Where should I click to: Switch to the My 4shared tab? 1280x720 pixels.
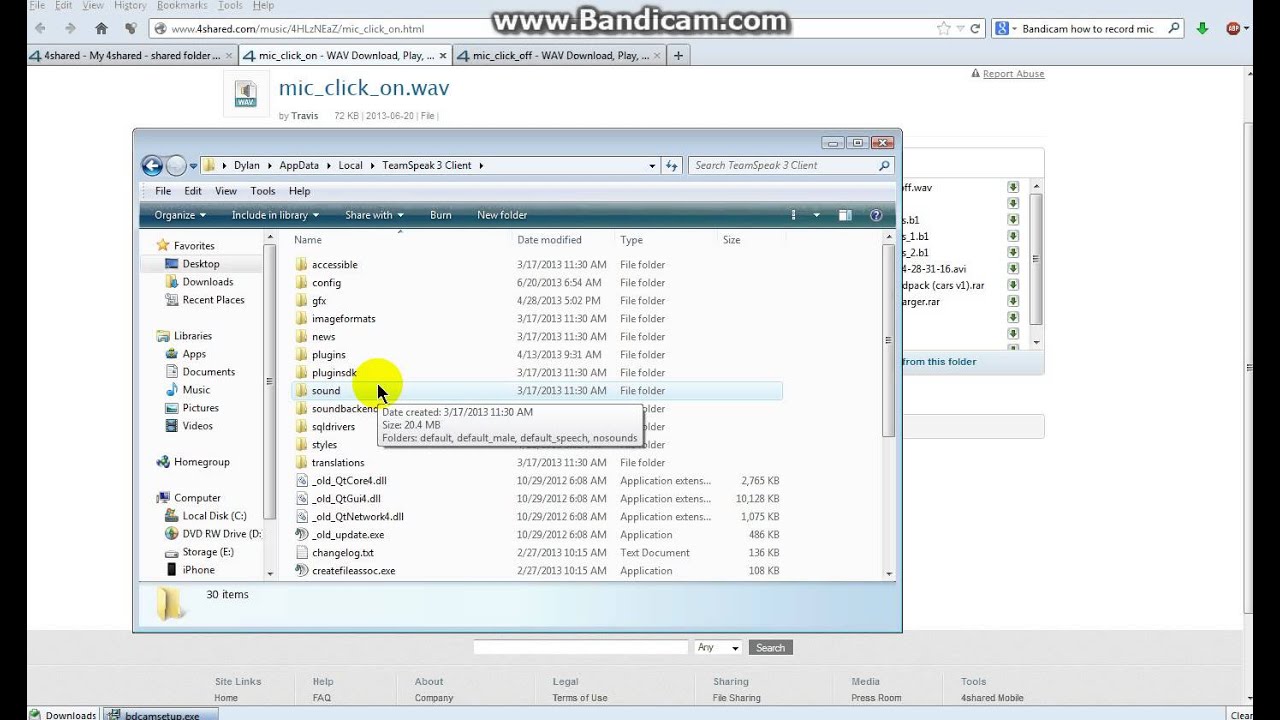[x=131, y=56]
